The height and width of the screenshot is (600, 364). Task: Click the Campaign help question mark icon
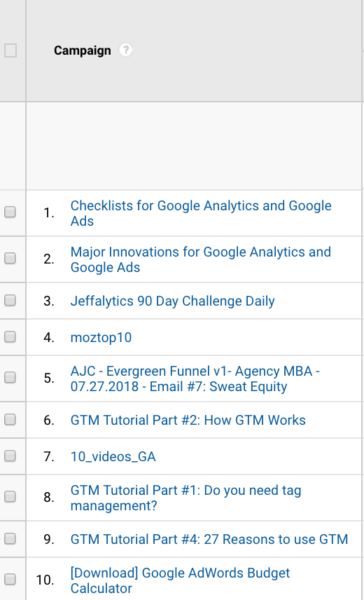[125, 50]
